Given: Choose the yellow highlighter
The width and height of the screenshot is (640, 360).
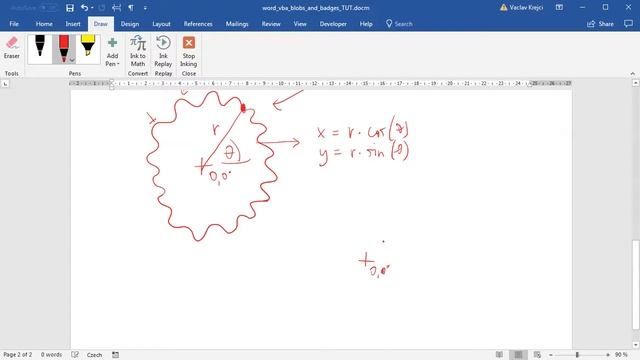Looking at the screenshot, I should [88, 49].
